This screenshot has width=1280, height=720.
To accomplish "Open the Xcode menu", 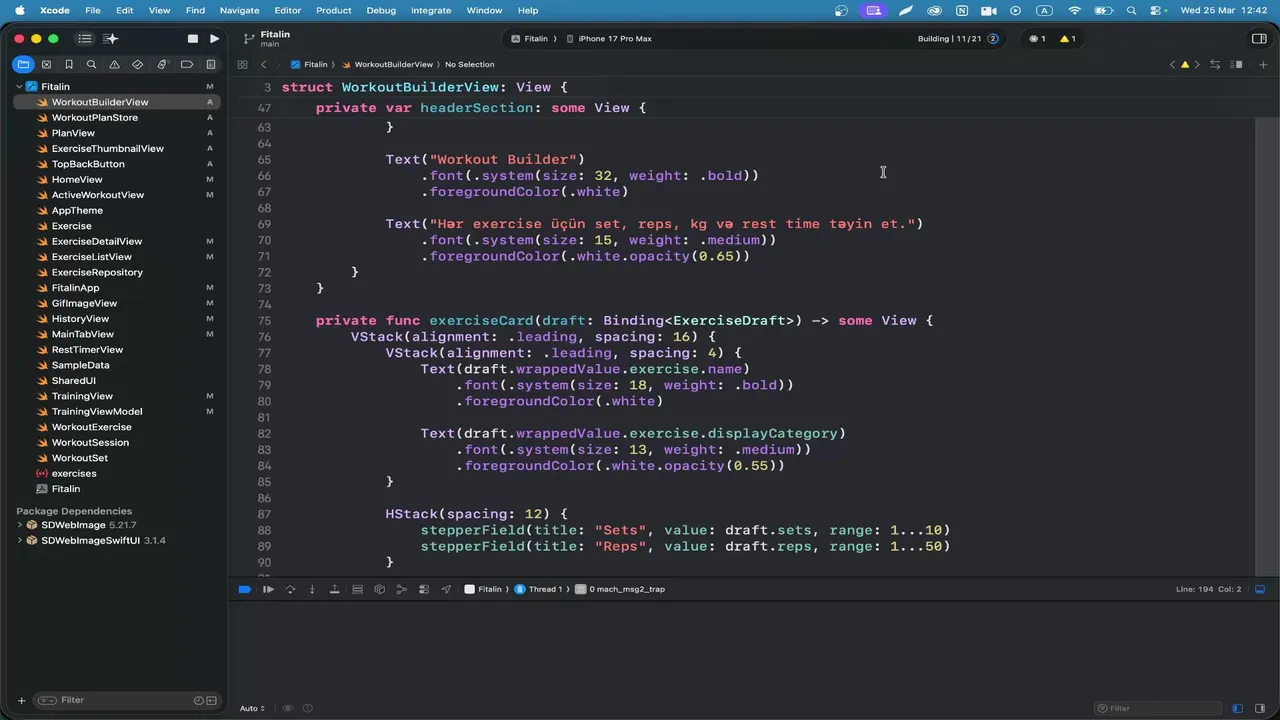I will click(x=54, y=10).
